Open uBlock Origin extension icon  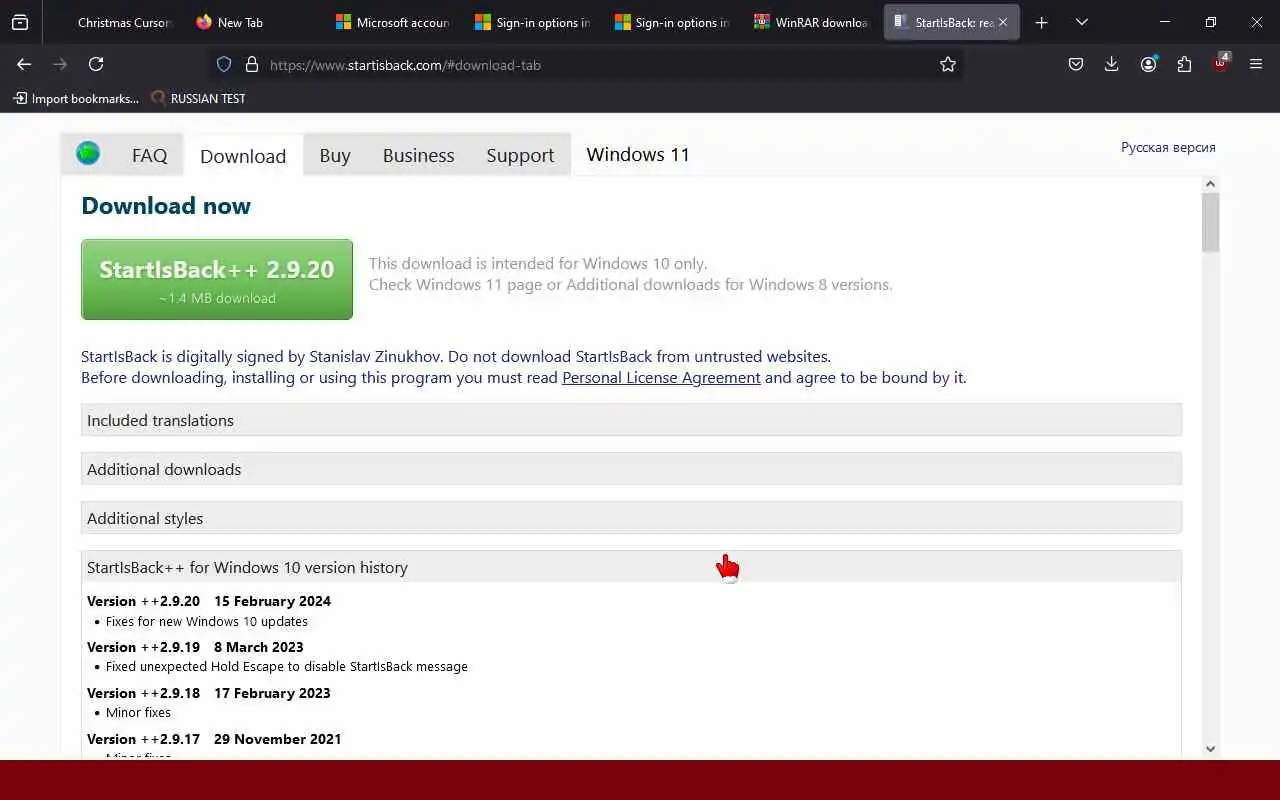pos(1221,63)
